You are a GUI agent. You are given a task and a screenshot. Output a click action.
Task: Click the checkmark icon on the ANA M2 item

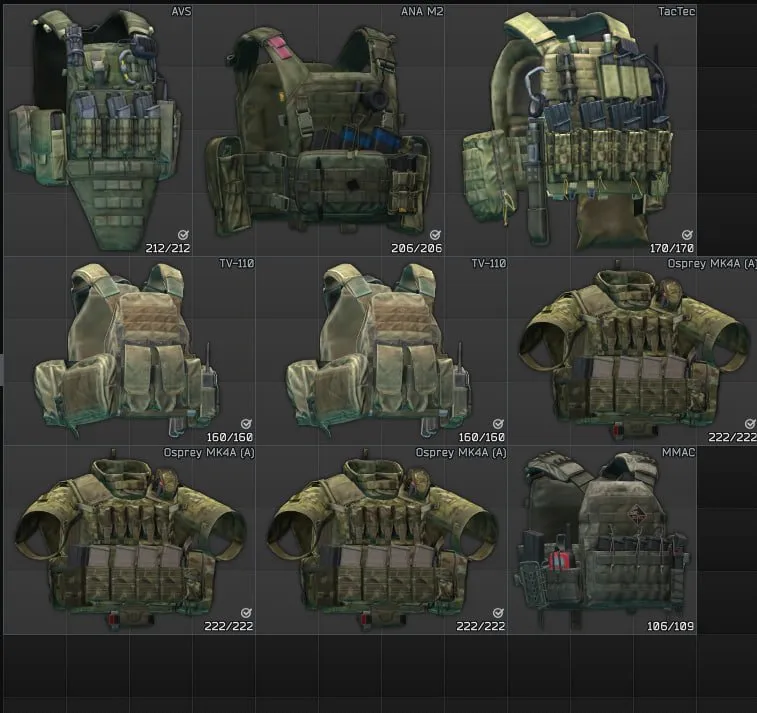pyautogui.click(x=435, y=235)
